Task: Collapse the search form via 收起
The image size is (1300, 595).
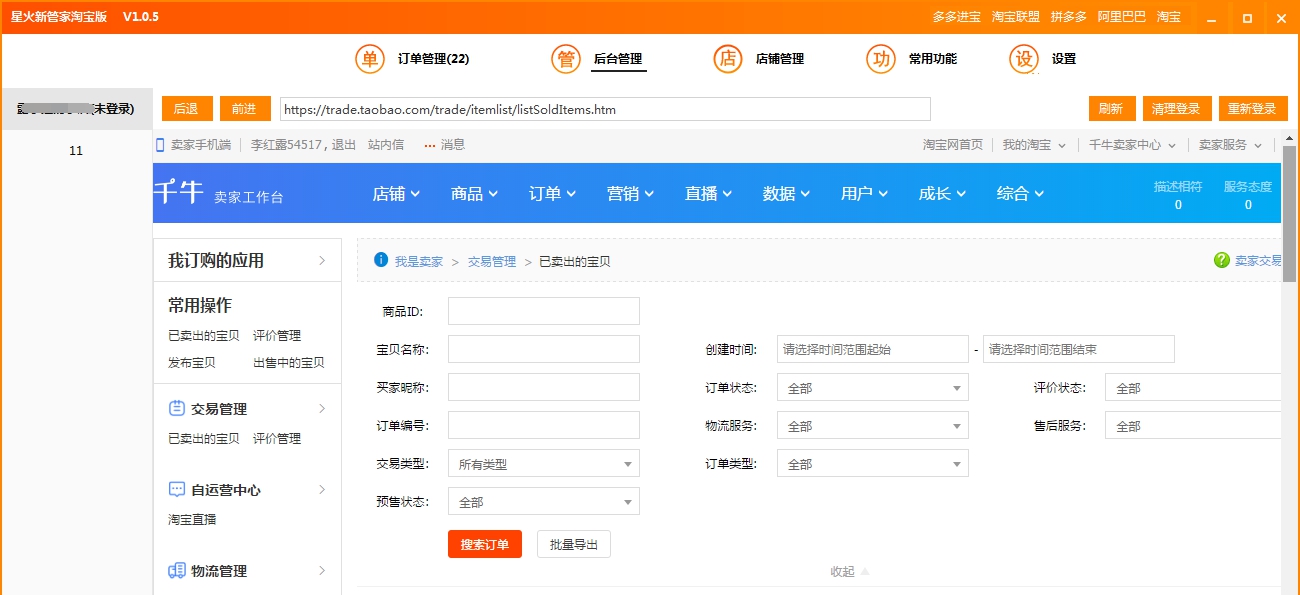Action: (848, 570)
